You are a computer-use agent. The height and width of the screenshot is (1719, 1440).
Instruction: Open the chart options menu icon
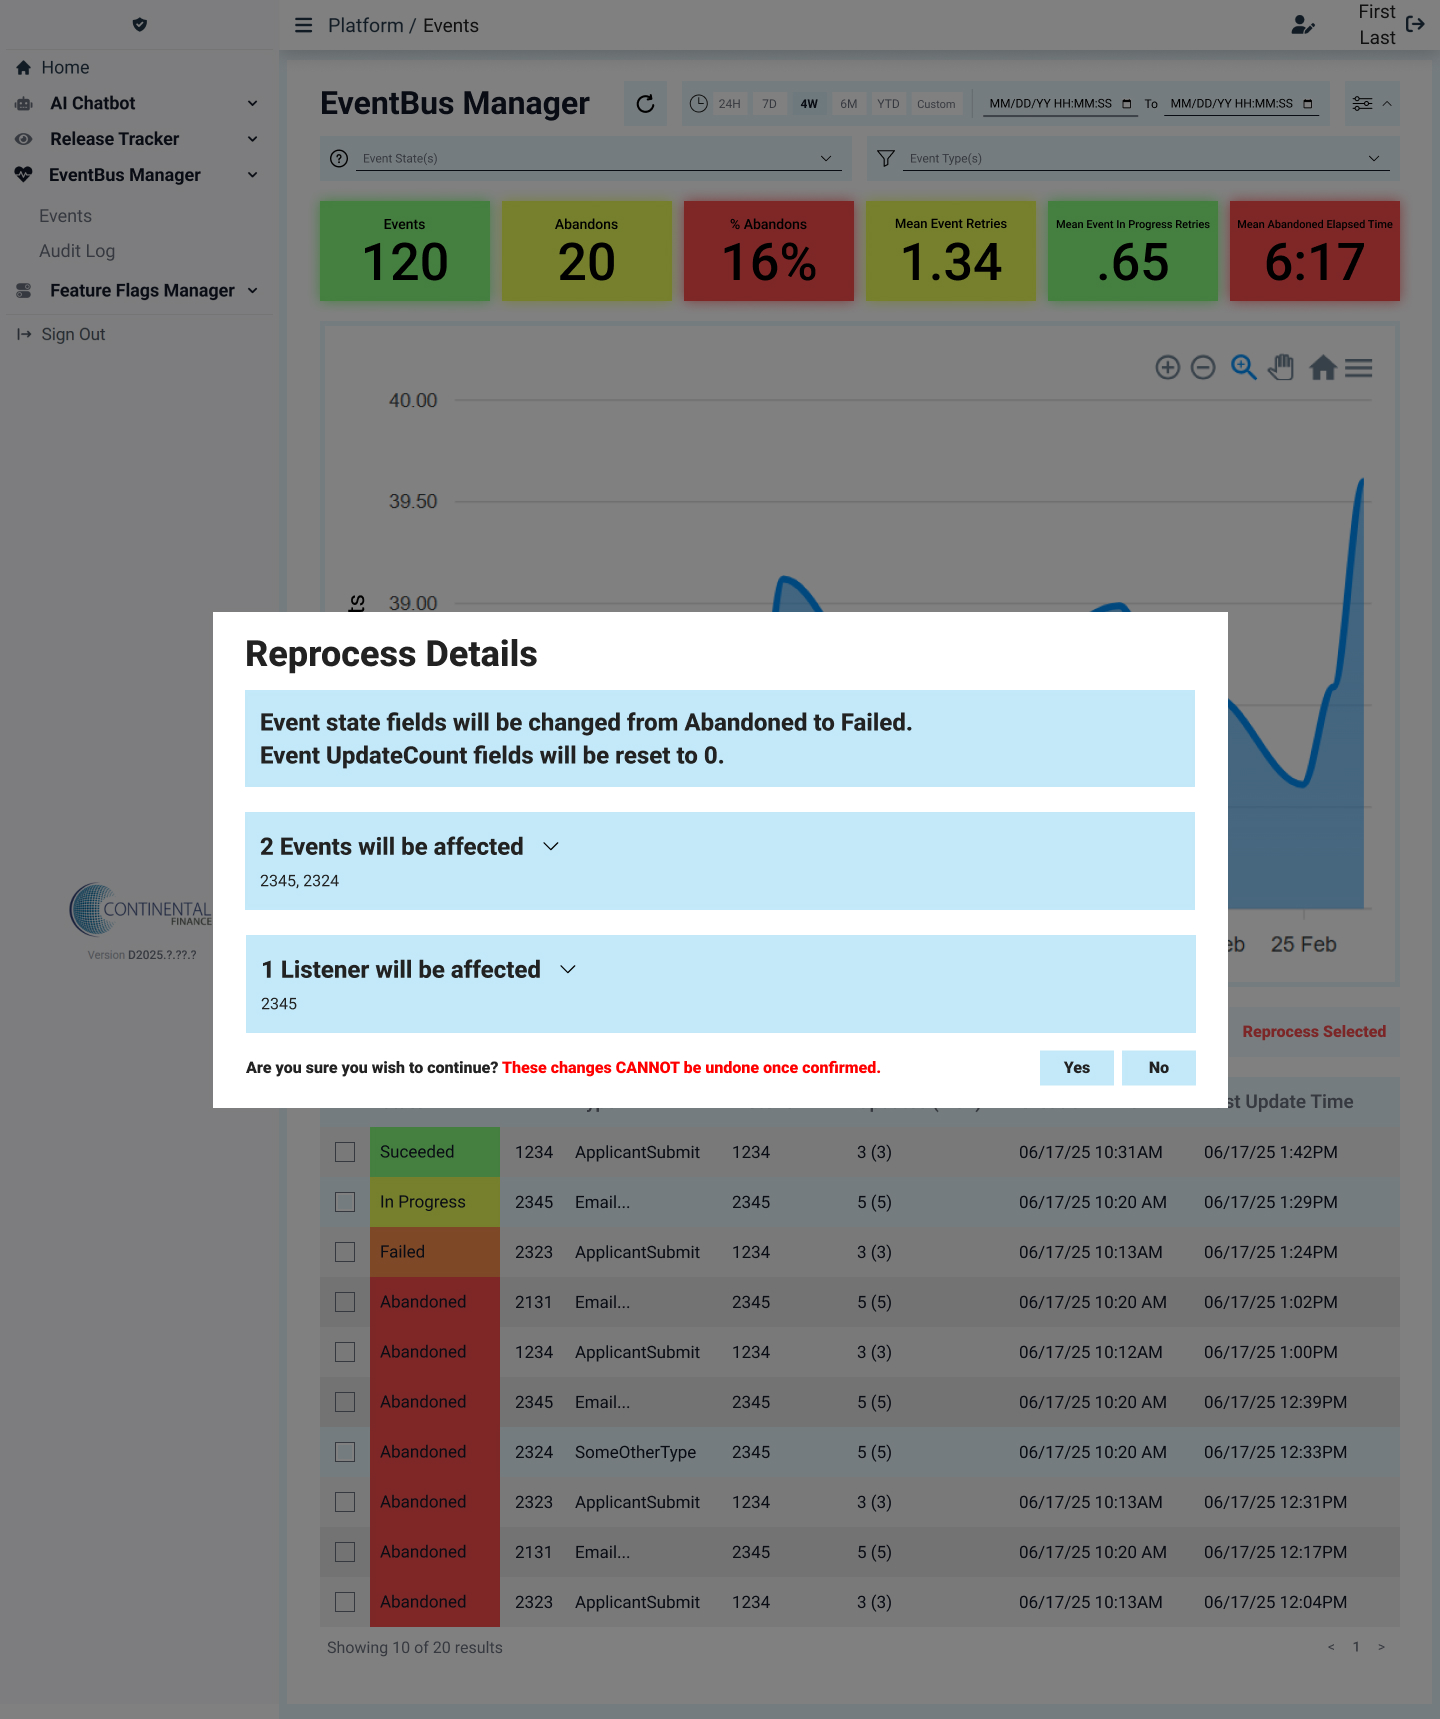1358,368
